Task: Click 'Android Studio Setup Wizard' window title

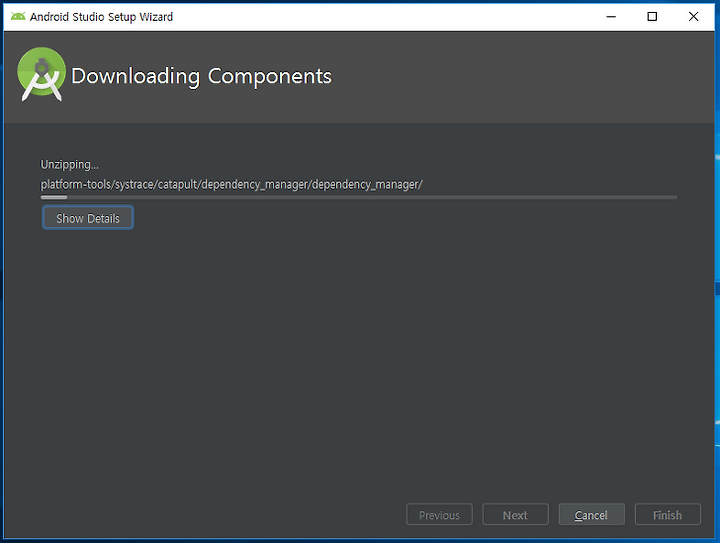Action: [101, 17]
